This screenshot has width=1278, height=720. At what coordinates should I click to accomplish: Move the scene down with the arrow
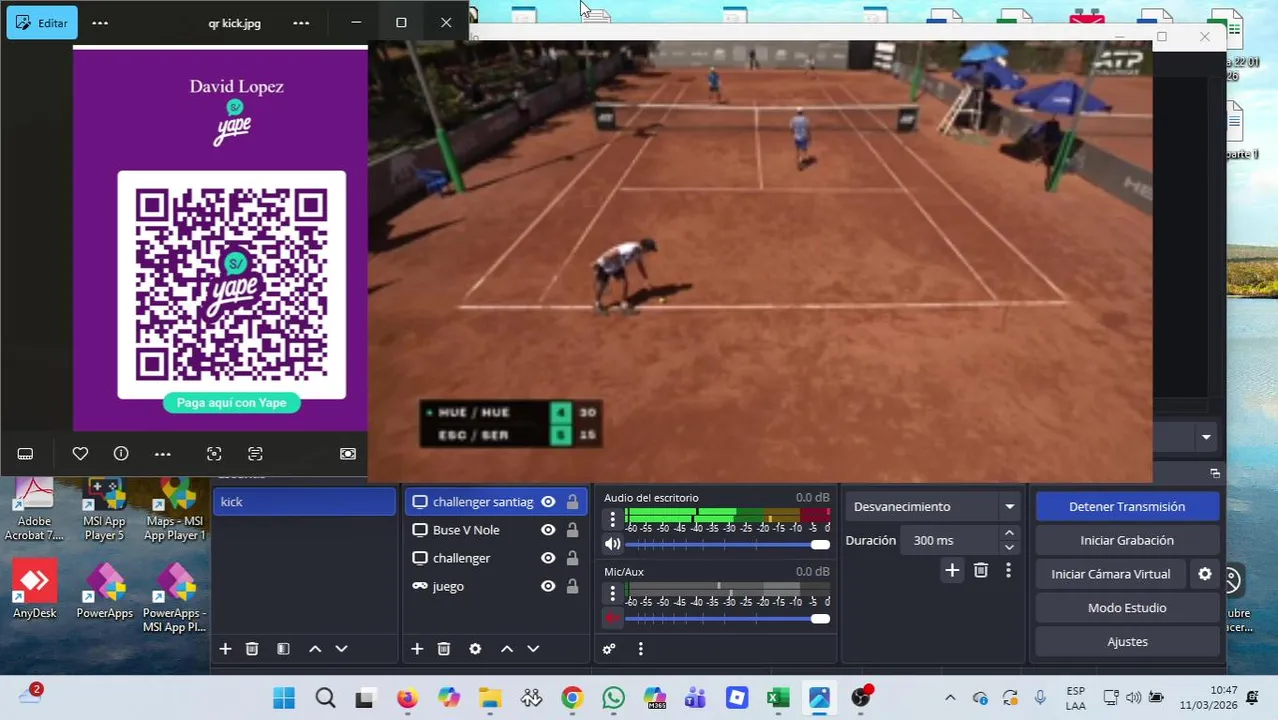click(x=341, y=649)
